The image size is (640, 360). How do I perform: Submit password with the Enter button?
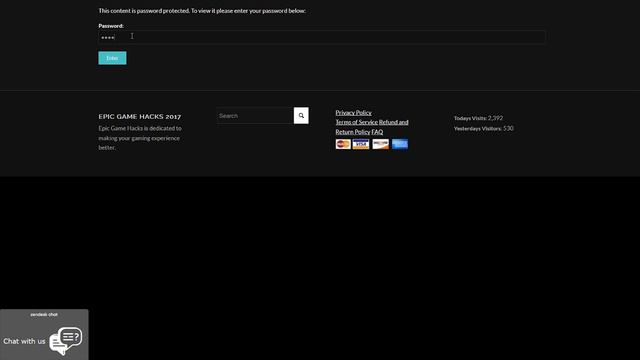pos(112,58)
